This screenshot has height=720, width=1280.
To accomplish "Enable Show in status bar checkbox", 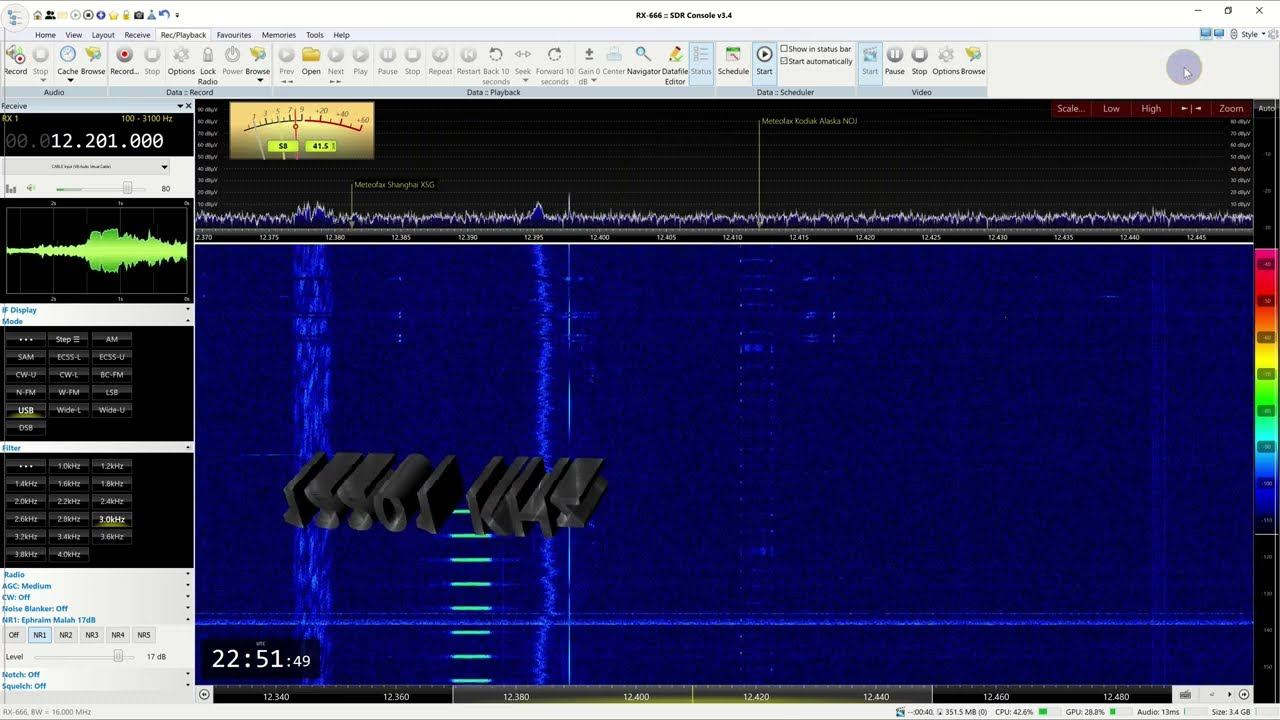I will pyautogui.click(x=785, y=49).
